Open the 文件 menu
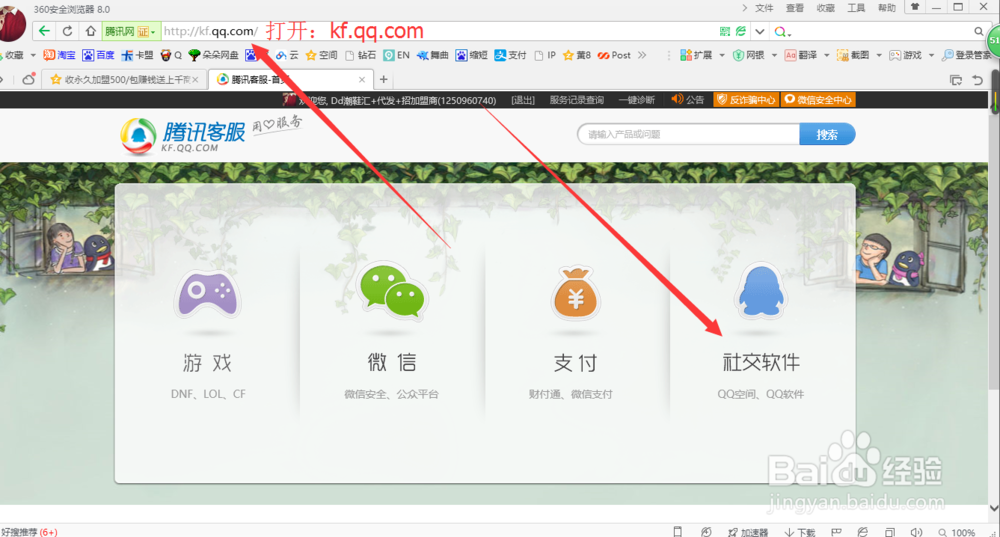 [764, 8]
